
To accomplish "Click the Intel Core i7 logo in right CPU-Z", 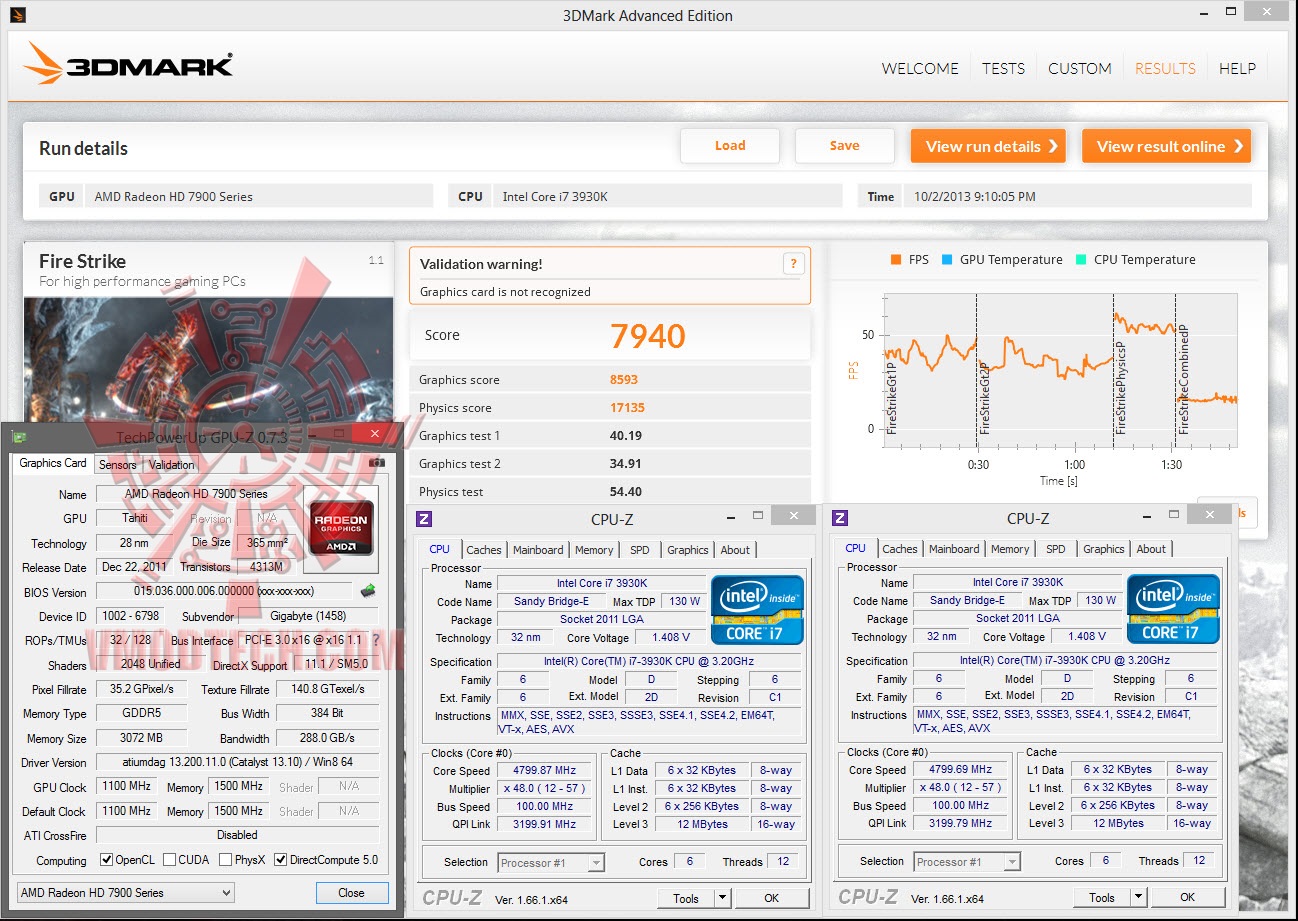I will (x=1173, y=608).
